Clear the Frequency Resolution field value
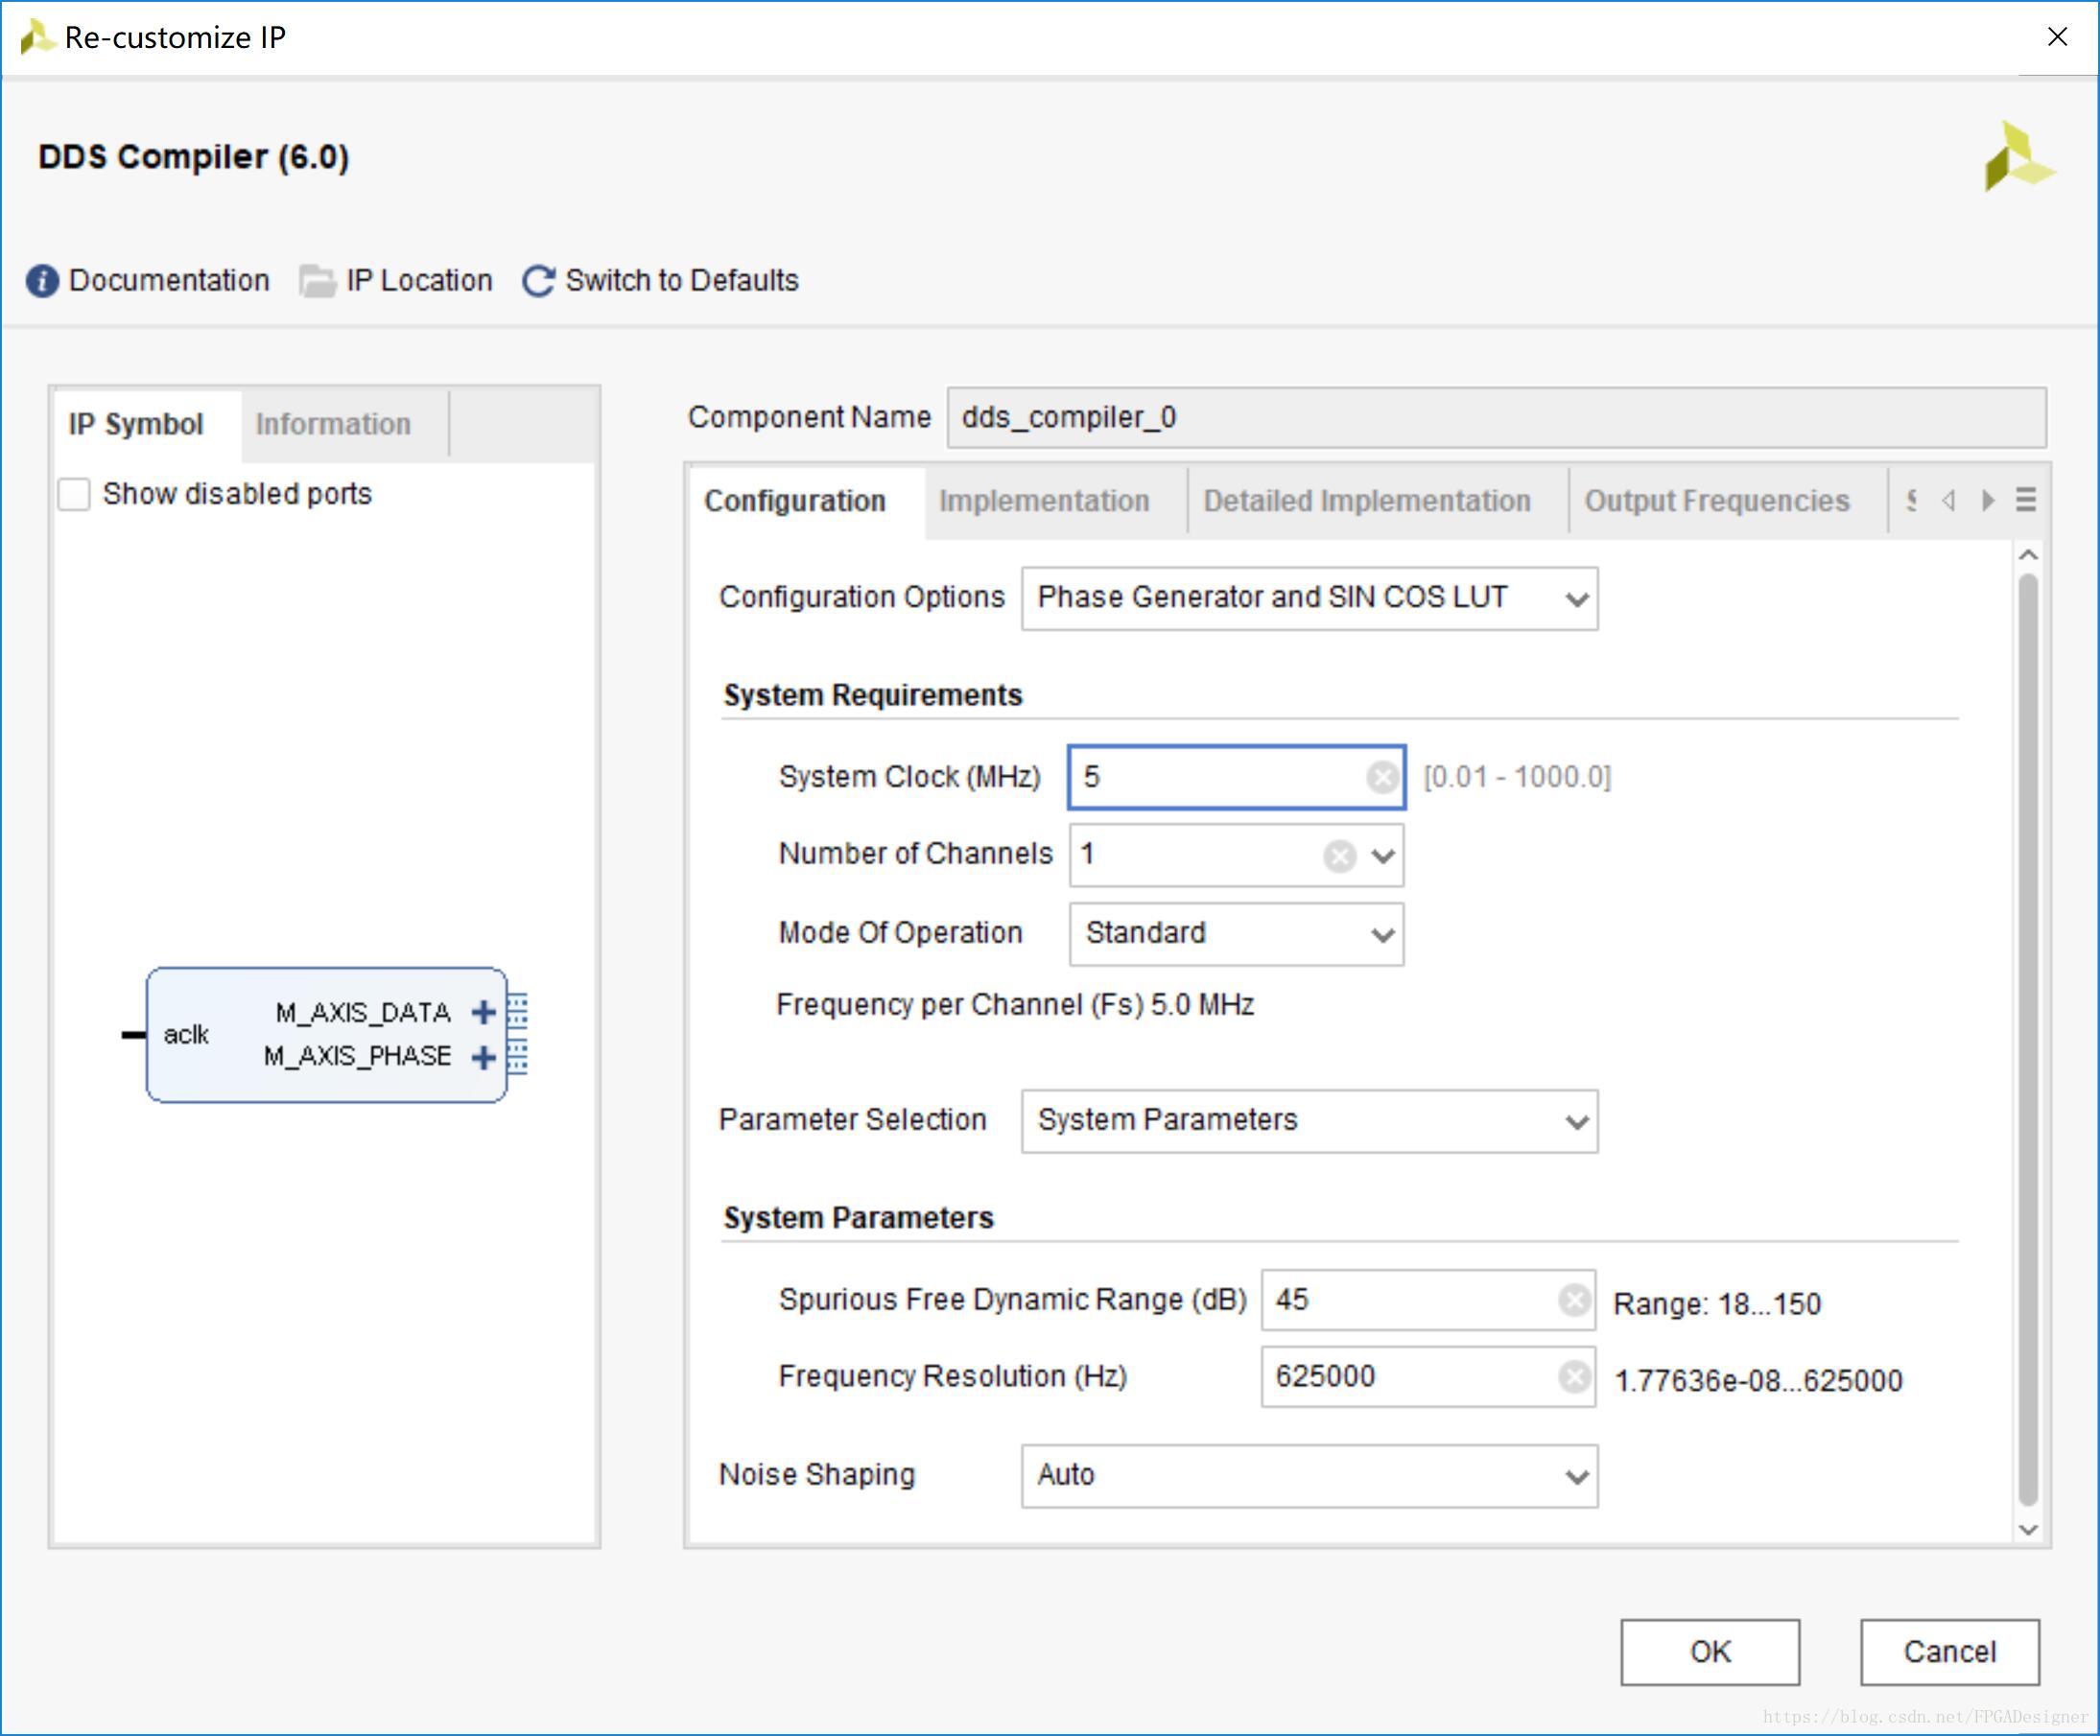Image resolution: width=2100 pixels, height=1736 pixels. point(1574,1377)
